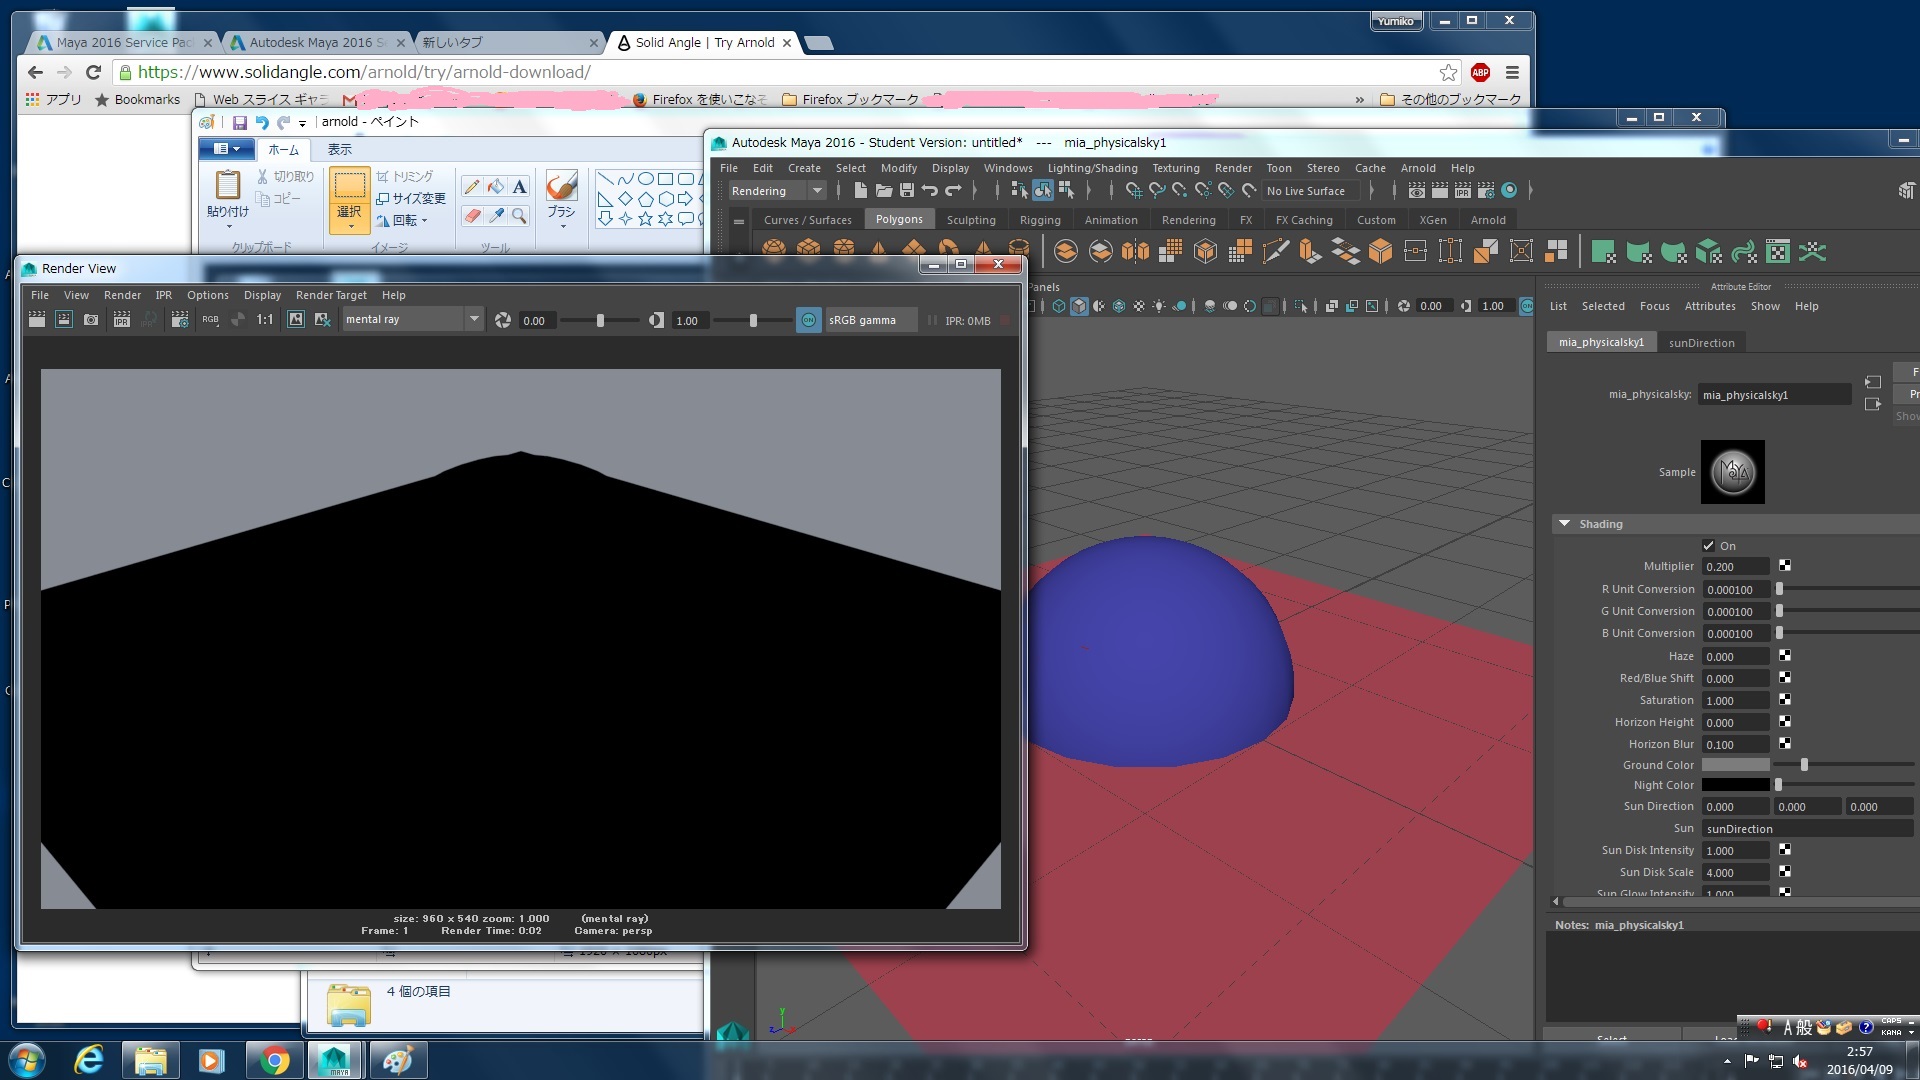Adjust exposure slider in Render View

tap(600, 320)
